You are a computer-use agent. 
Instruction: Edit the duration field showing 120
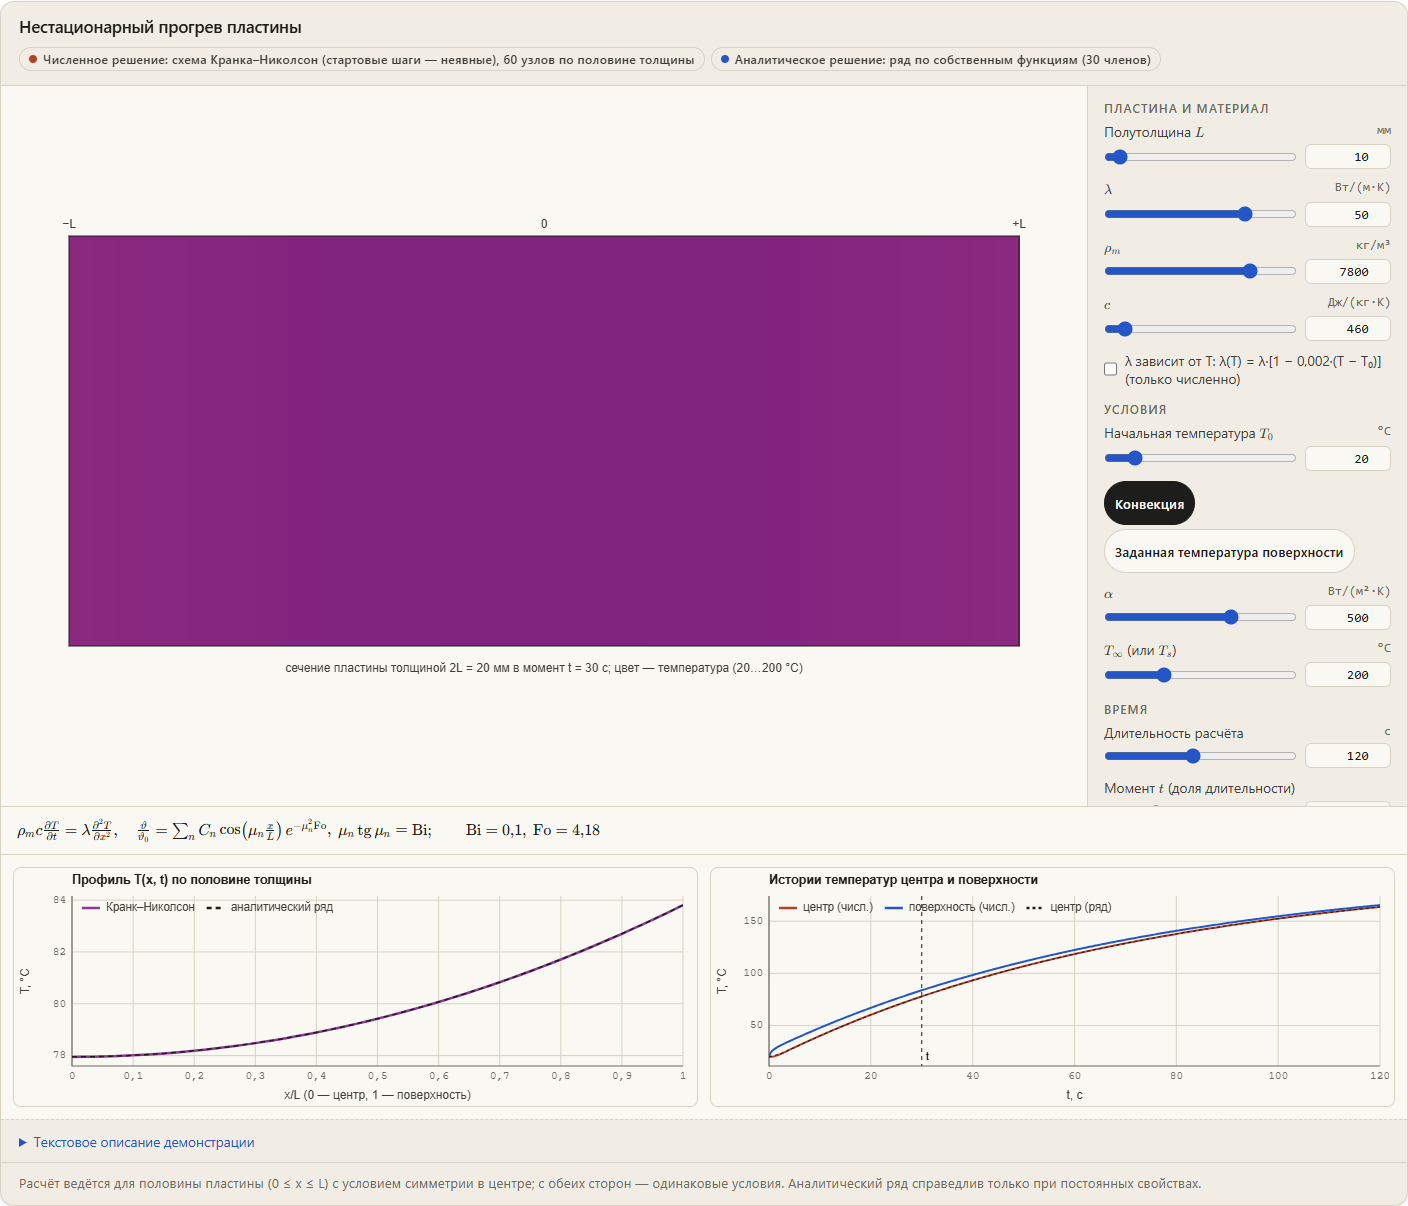1348,756
